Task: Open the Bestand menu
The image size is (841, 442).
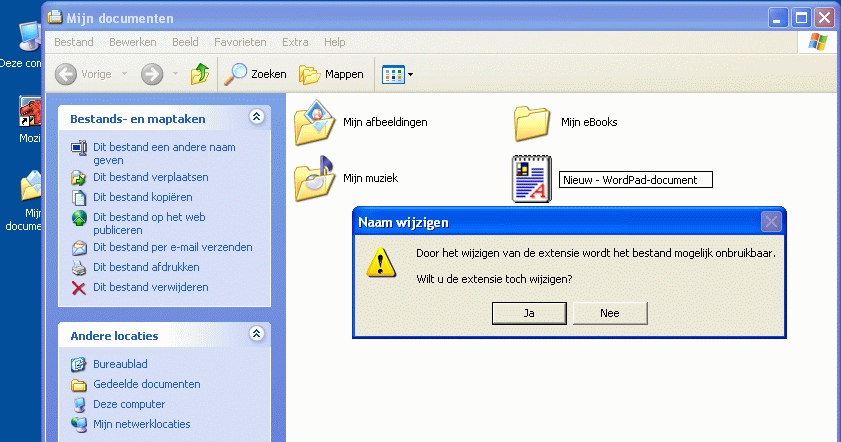Action: [73, 42]
